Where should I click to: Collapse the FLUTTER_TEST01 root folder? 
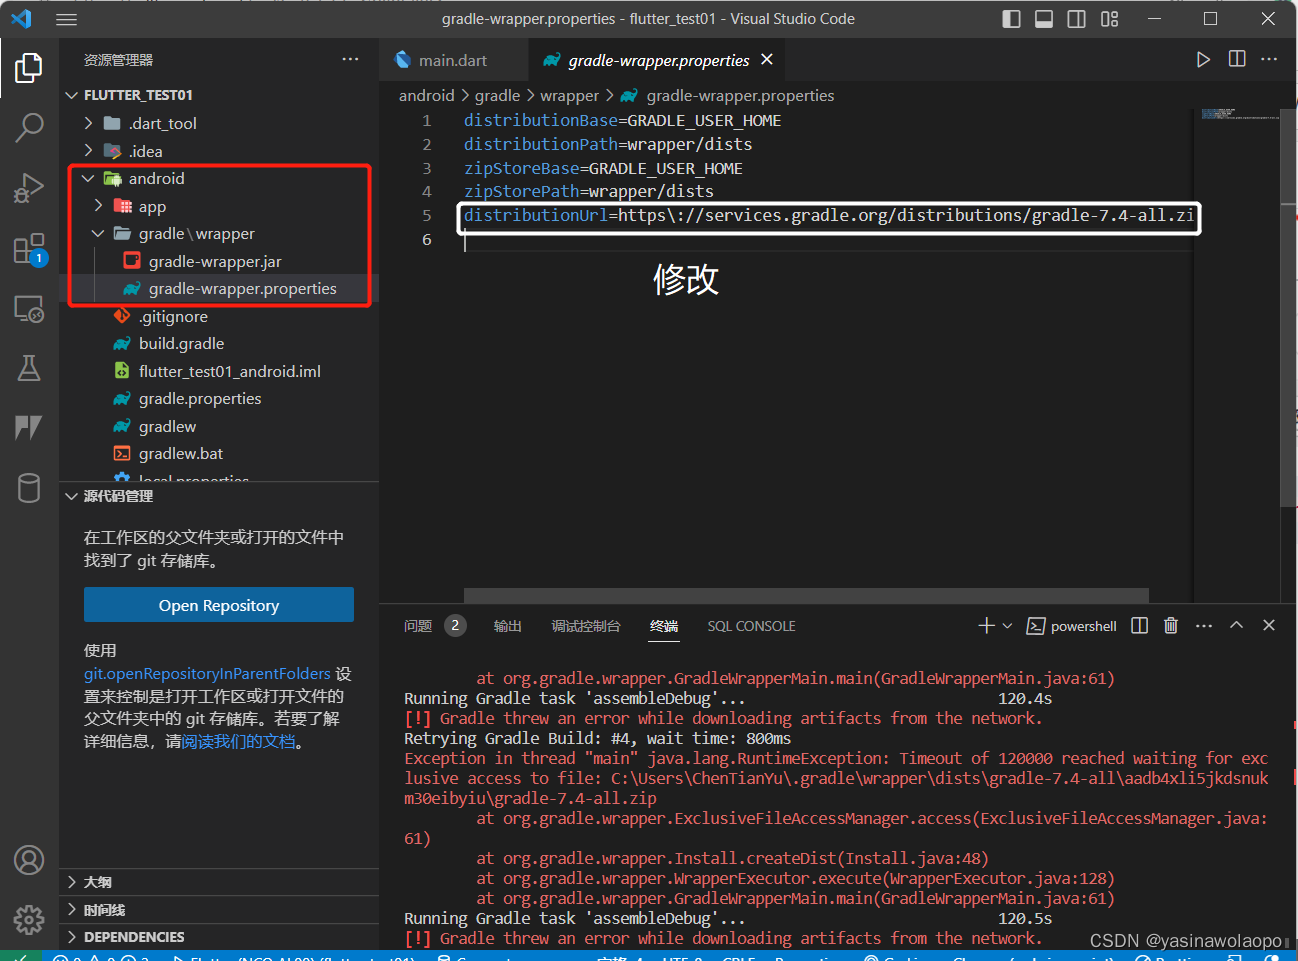tap(72, 95)
